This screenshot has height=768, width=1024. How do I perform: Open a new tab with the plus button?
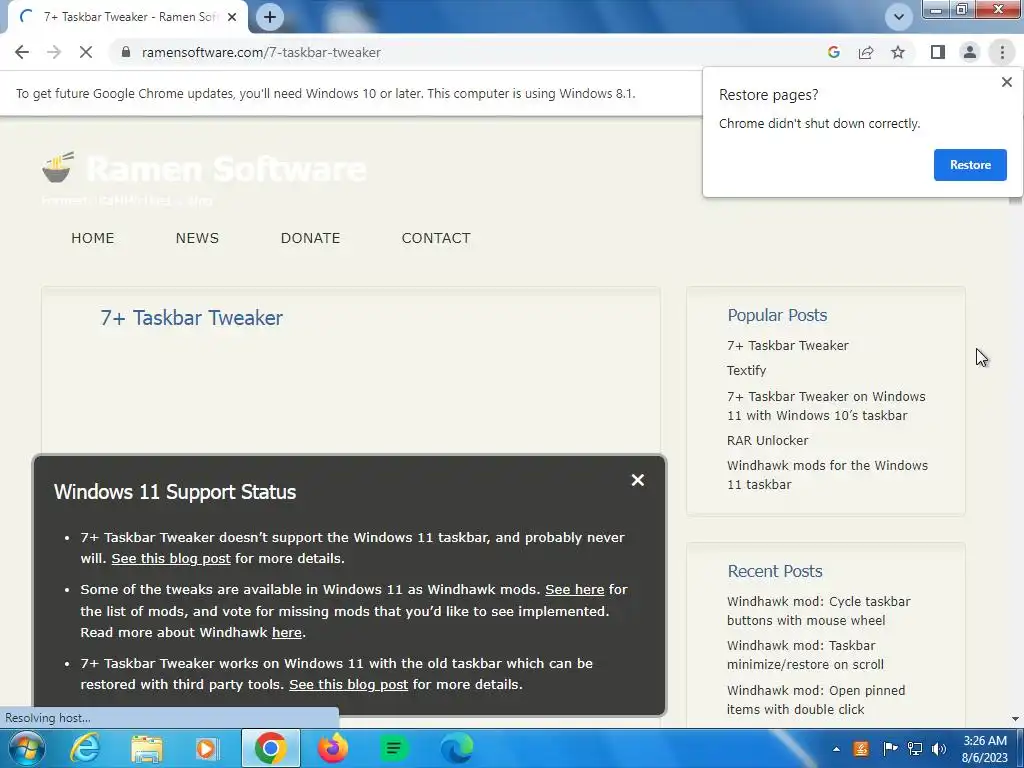tap(270, 17)
